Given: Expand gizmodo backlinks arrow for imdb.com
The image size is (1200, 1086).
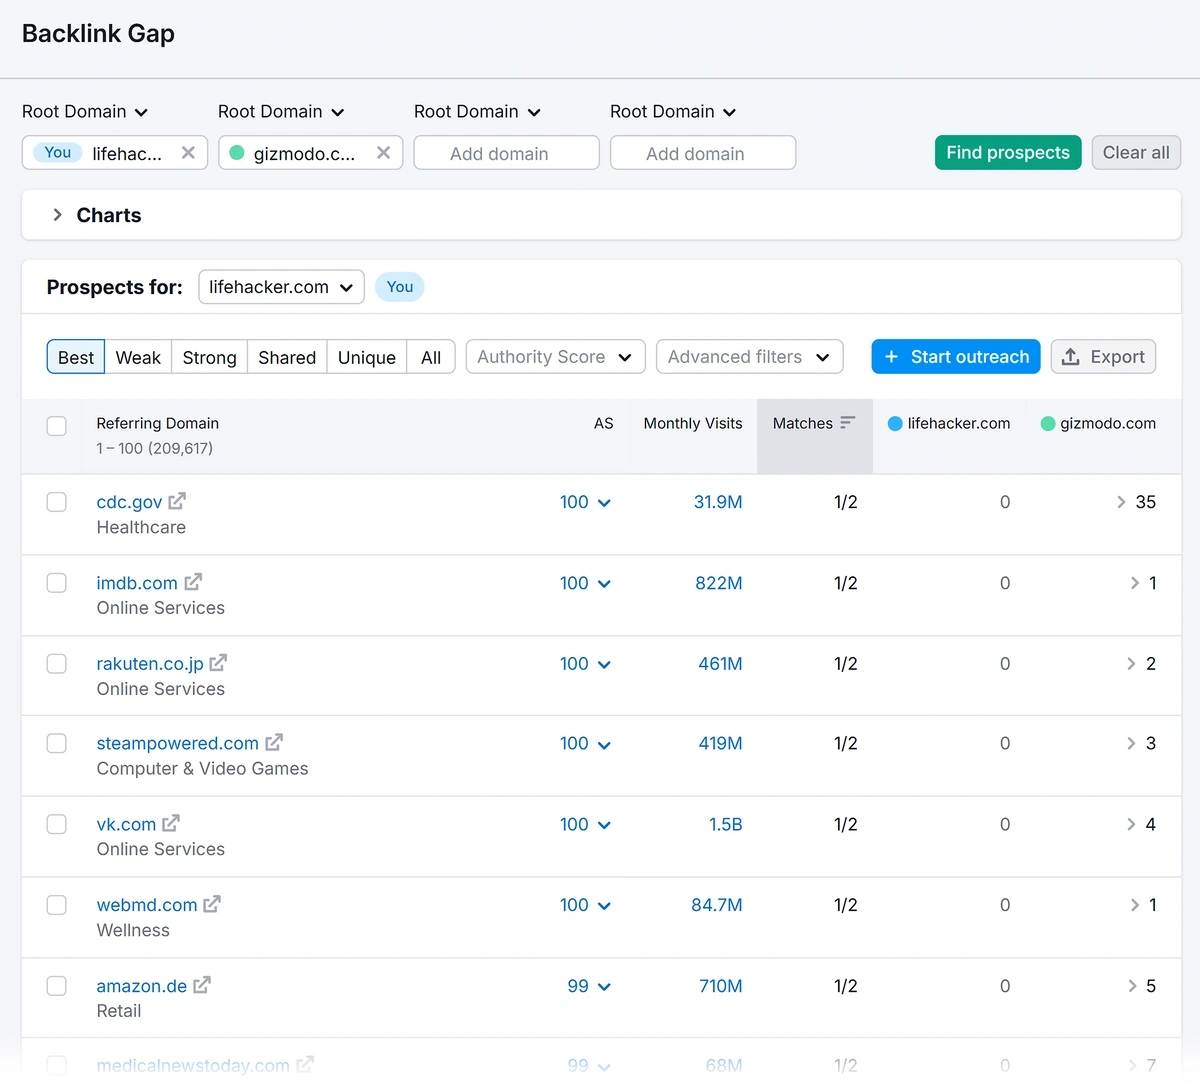Looking at the screenshot, I should pos(1134,583).
